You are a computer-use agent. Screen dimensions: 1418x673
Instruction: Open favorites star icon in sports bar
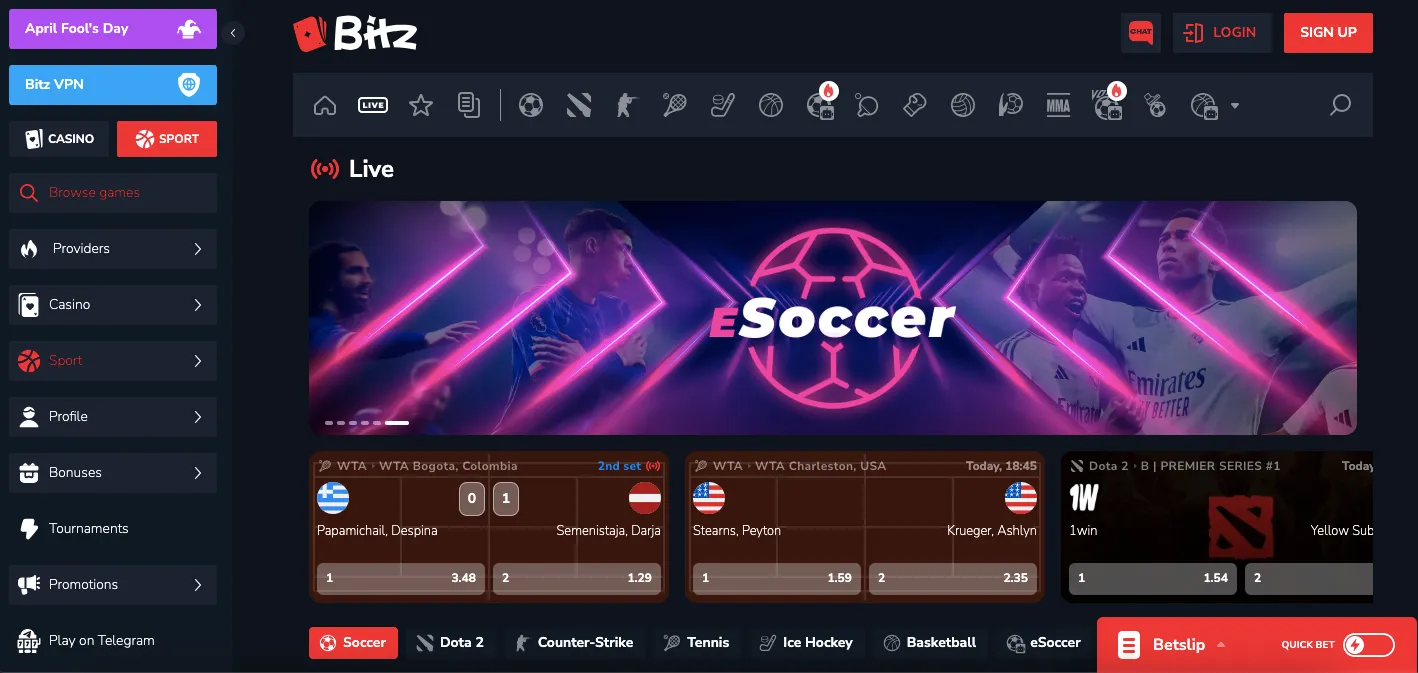click(x=421, y=105)
